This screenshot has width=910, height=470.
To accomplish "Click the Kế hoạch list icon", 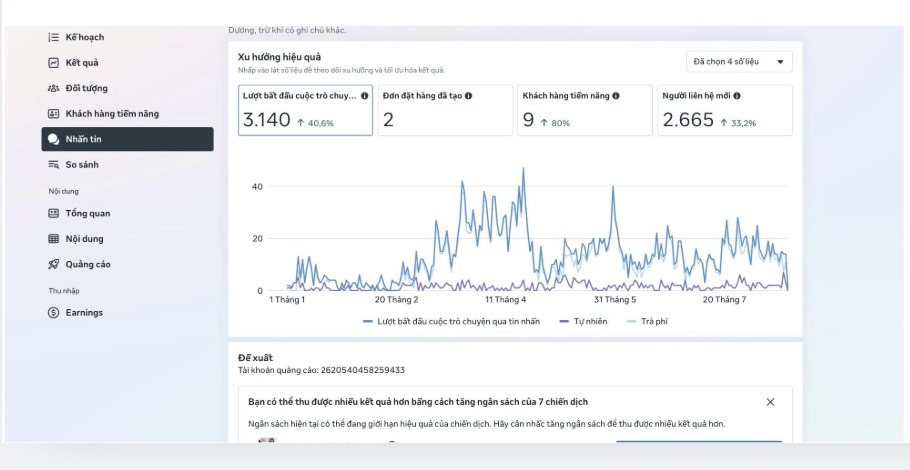I will (x=53, y=37).
